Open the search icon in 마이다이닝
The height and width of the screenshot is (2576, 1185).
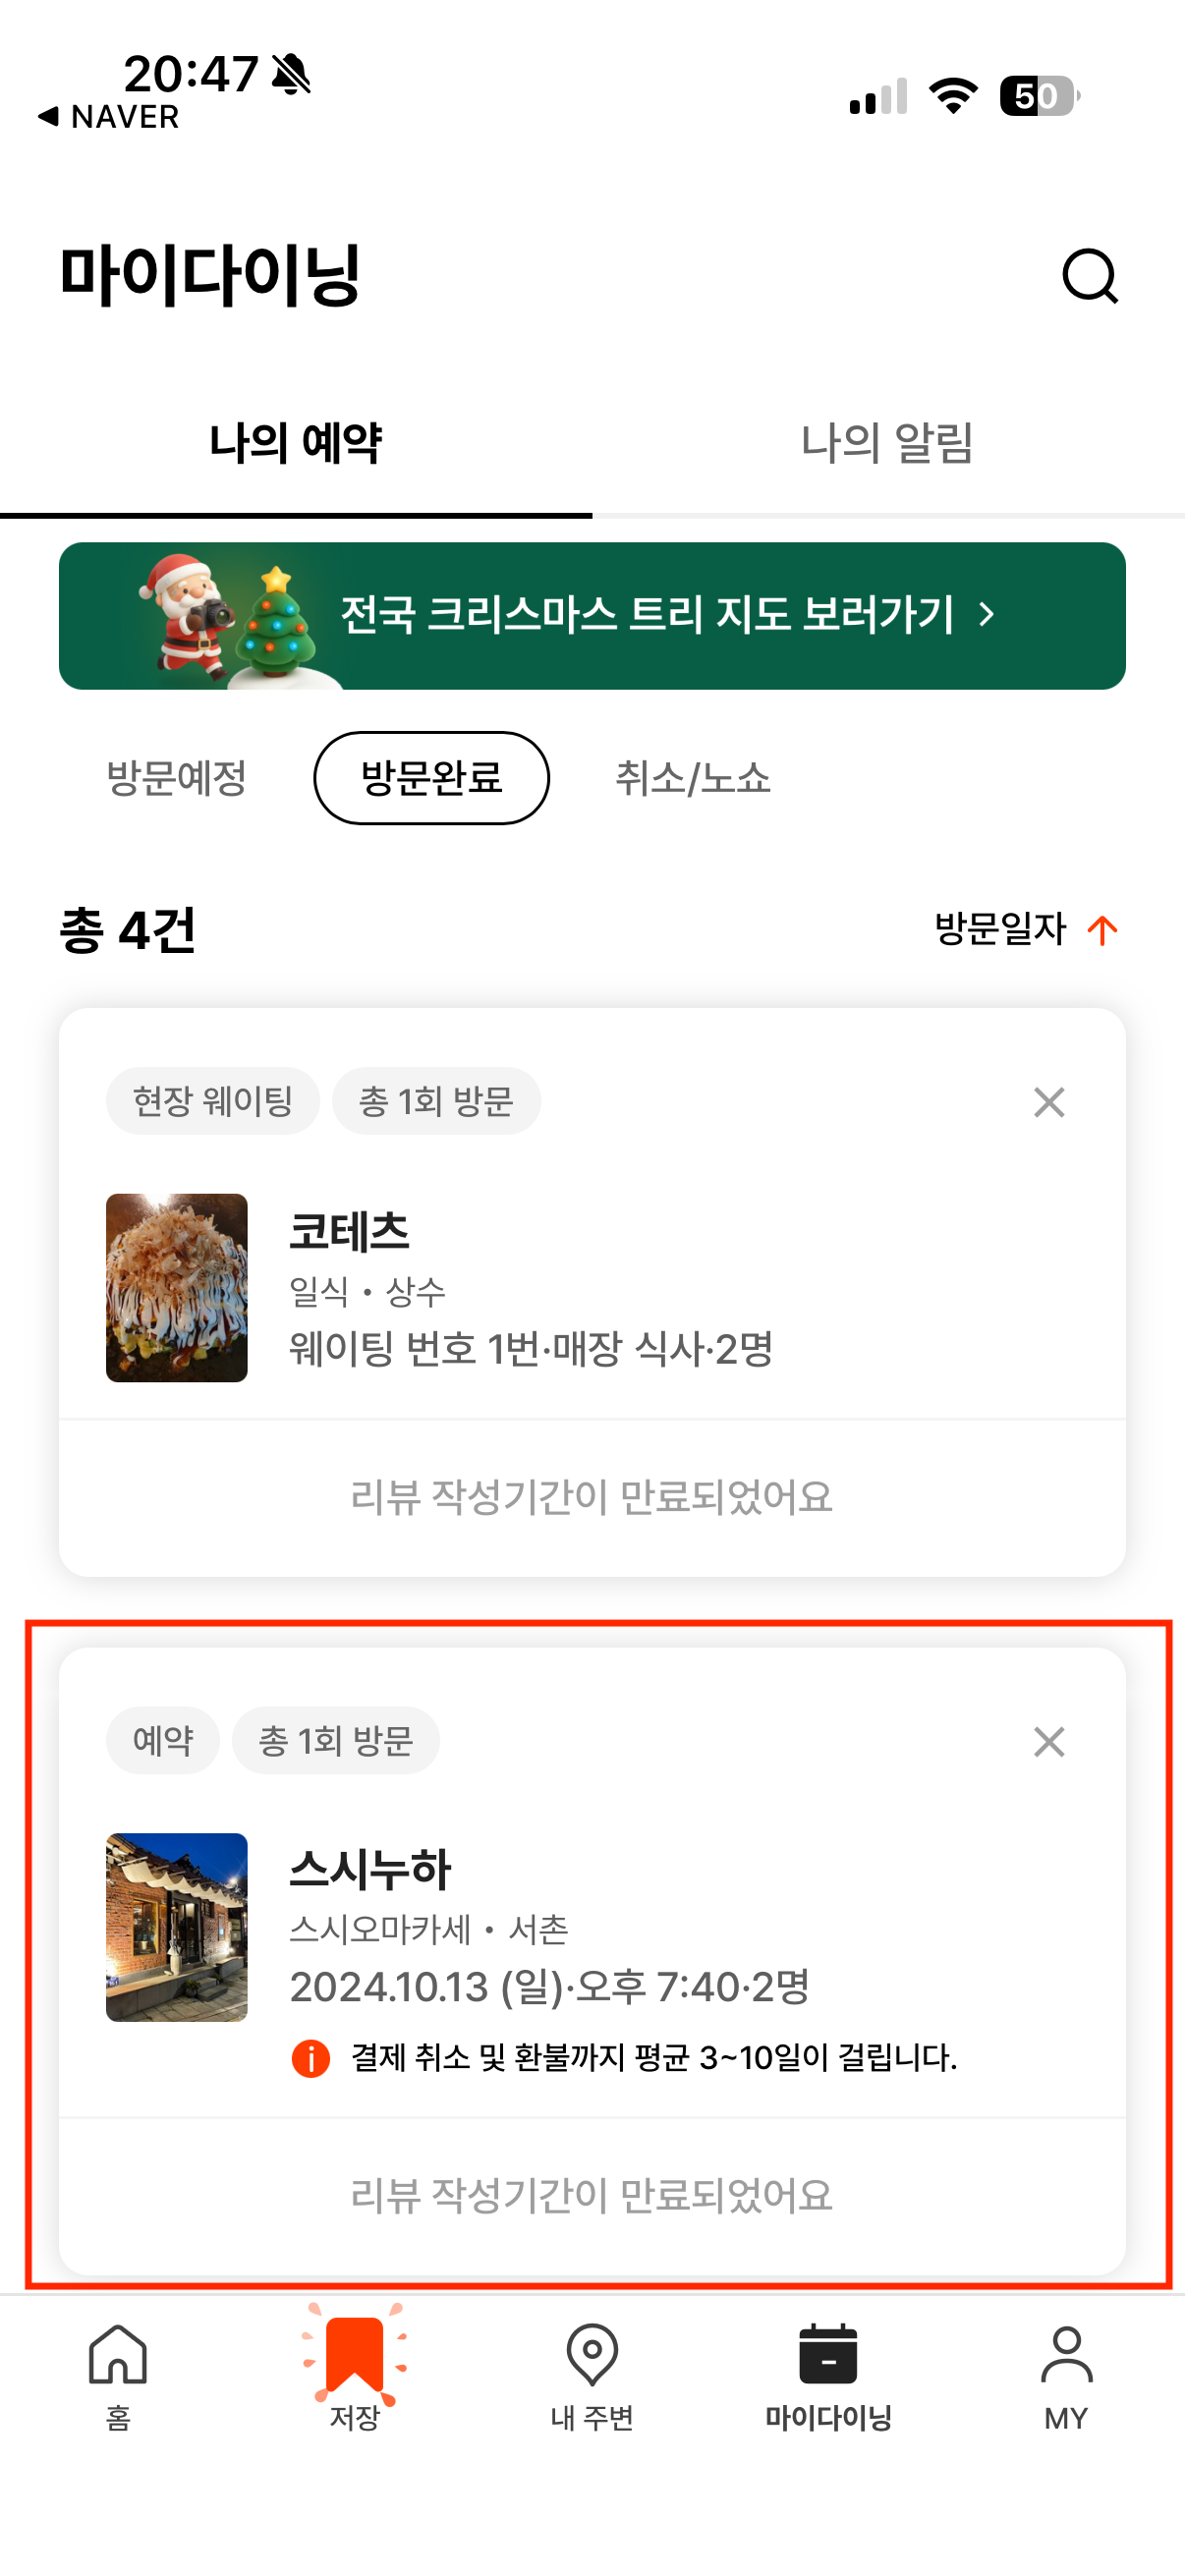click(x=1092, y=277)
